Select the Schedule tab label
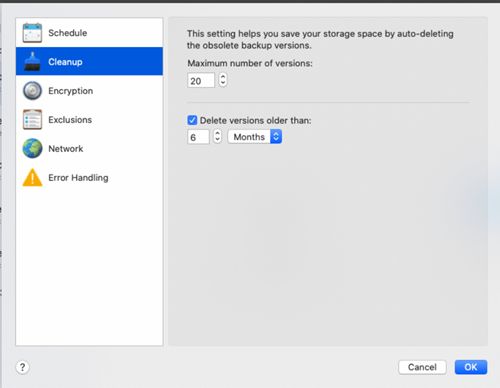The height and width of the screenshot is (388, 500). (x=68, y=33)
